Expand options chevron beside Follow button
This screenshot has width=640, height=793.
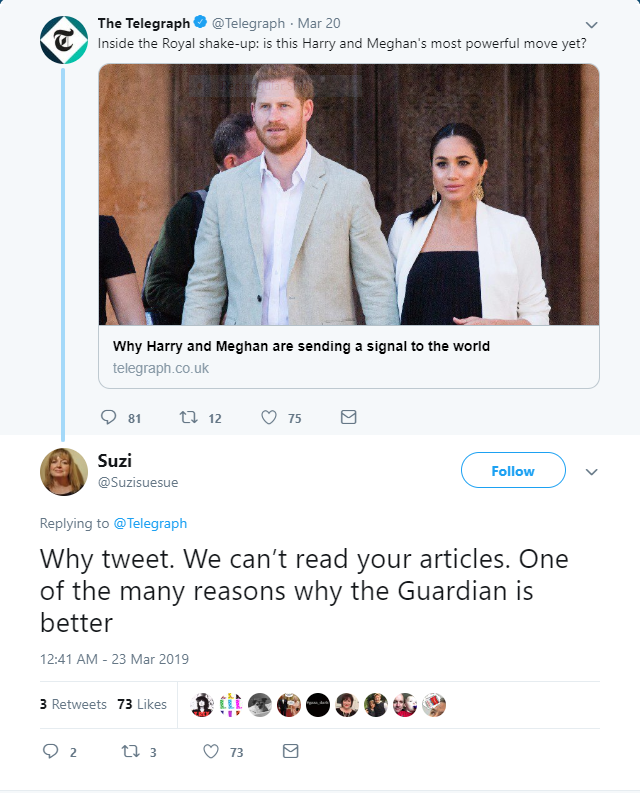pos(591,472)
